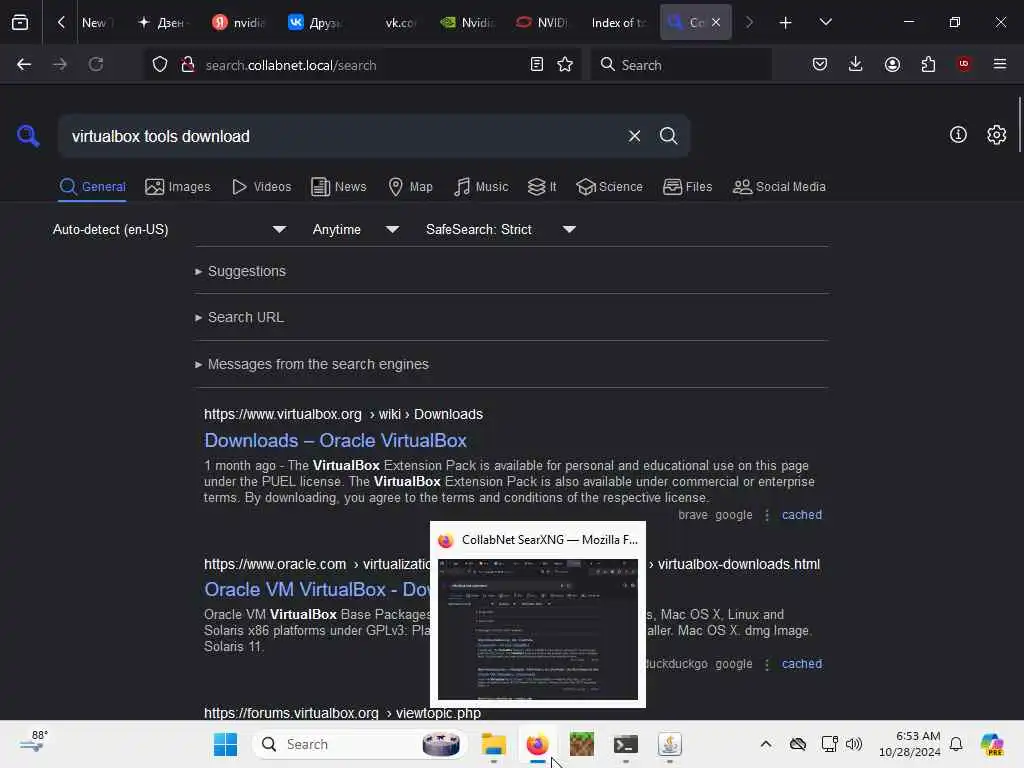Reload the current search page

(96, 64)
